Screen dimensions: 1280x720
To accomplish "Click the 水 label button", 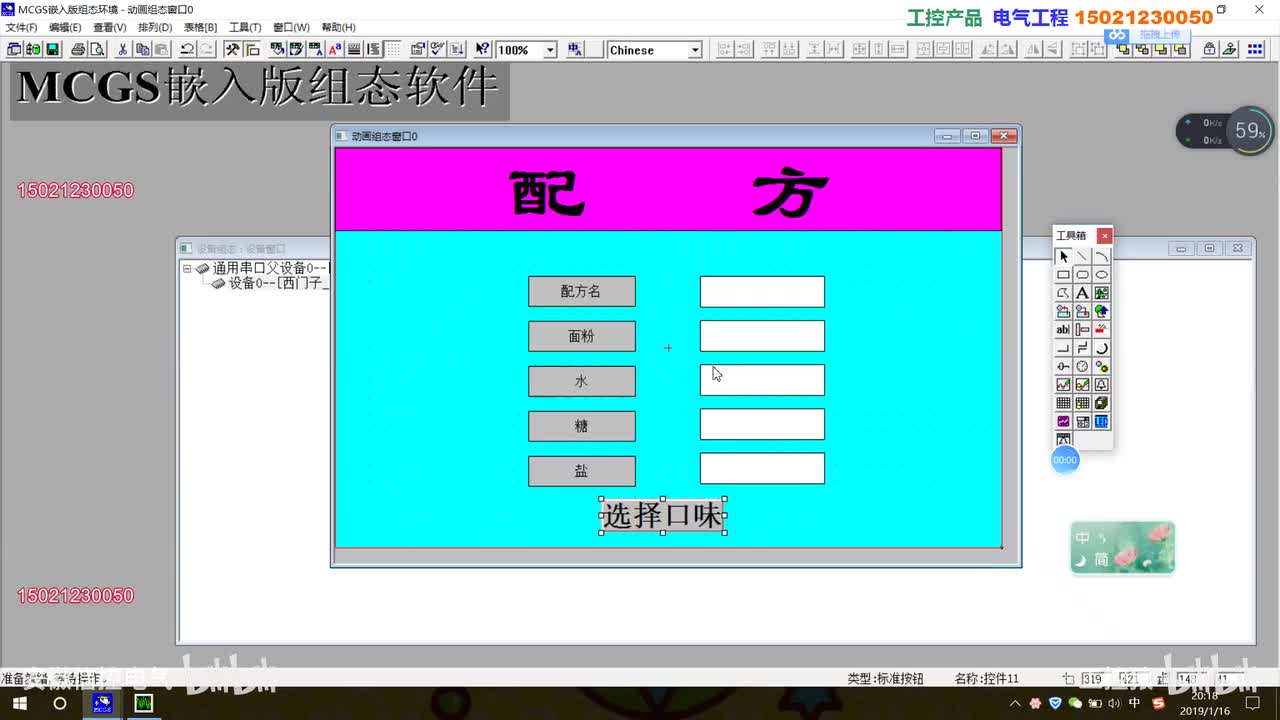I will point(582,381).
